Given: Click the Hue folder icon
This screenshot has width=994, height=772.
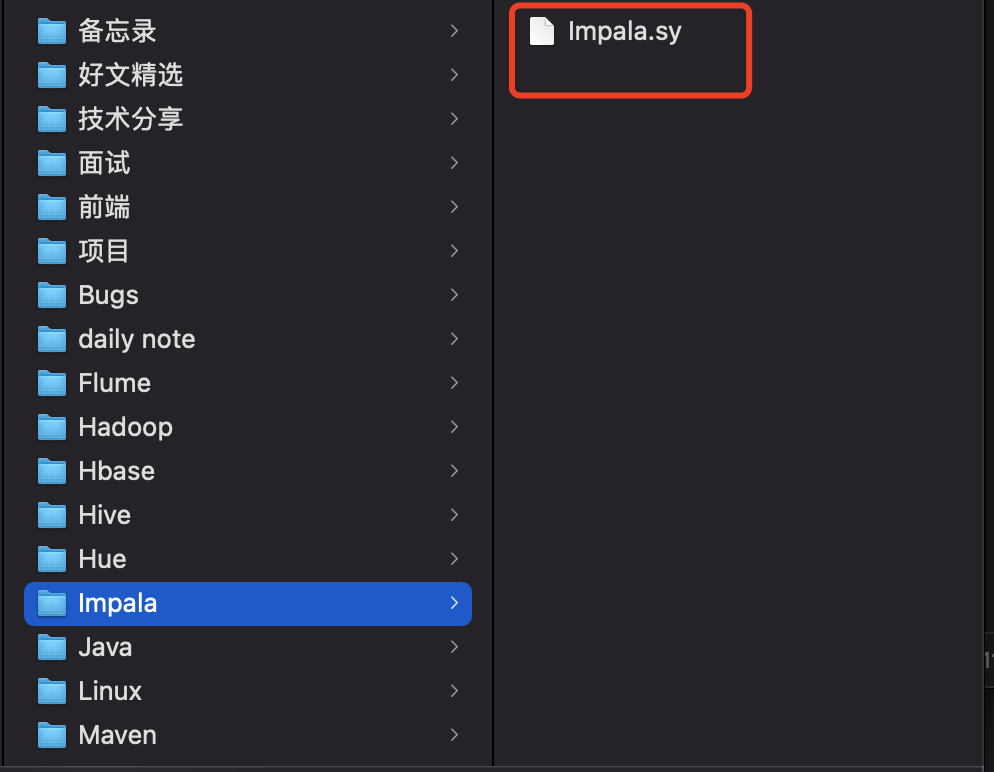Looking at the screenshot, I should [x=51, y=559].
